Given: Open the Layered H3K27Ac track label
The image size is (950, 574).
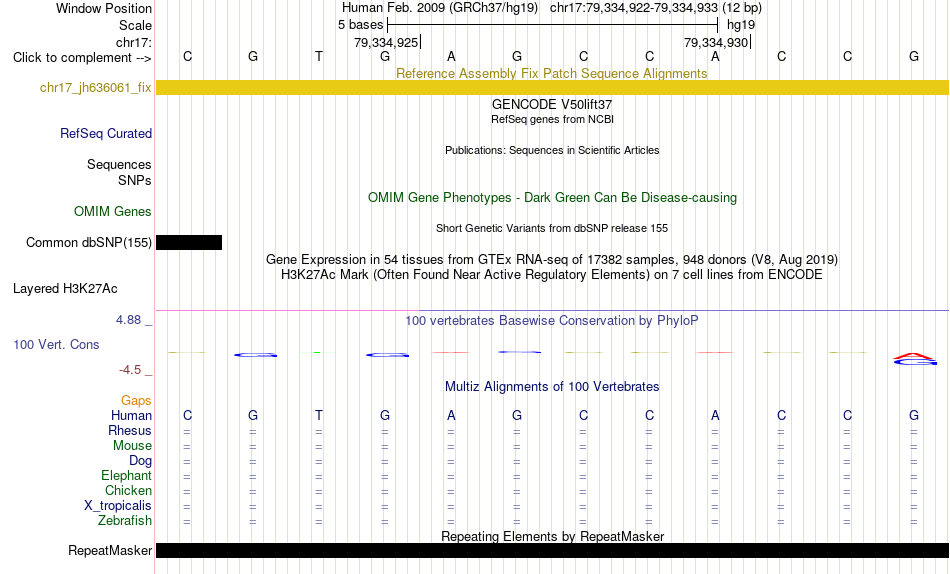Looking at the screenshot, I should point(65,289).
